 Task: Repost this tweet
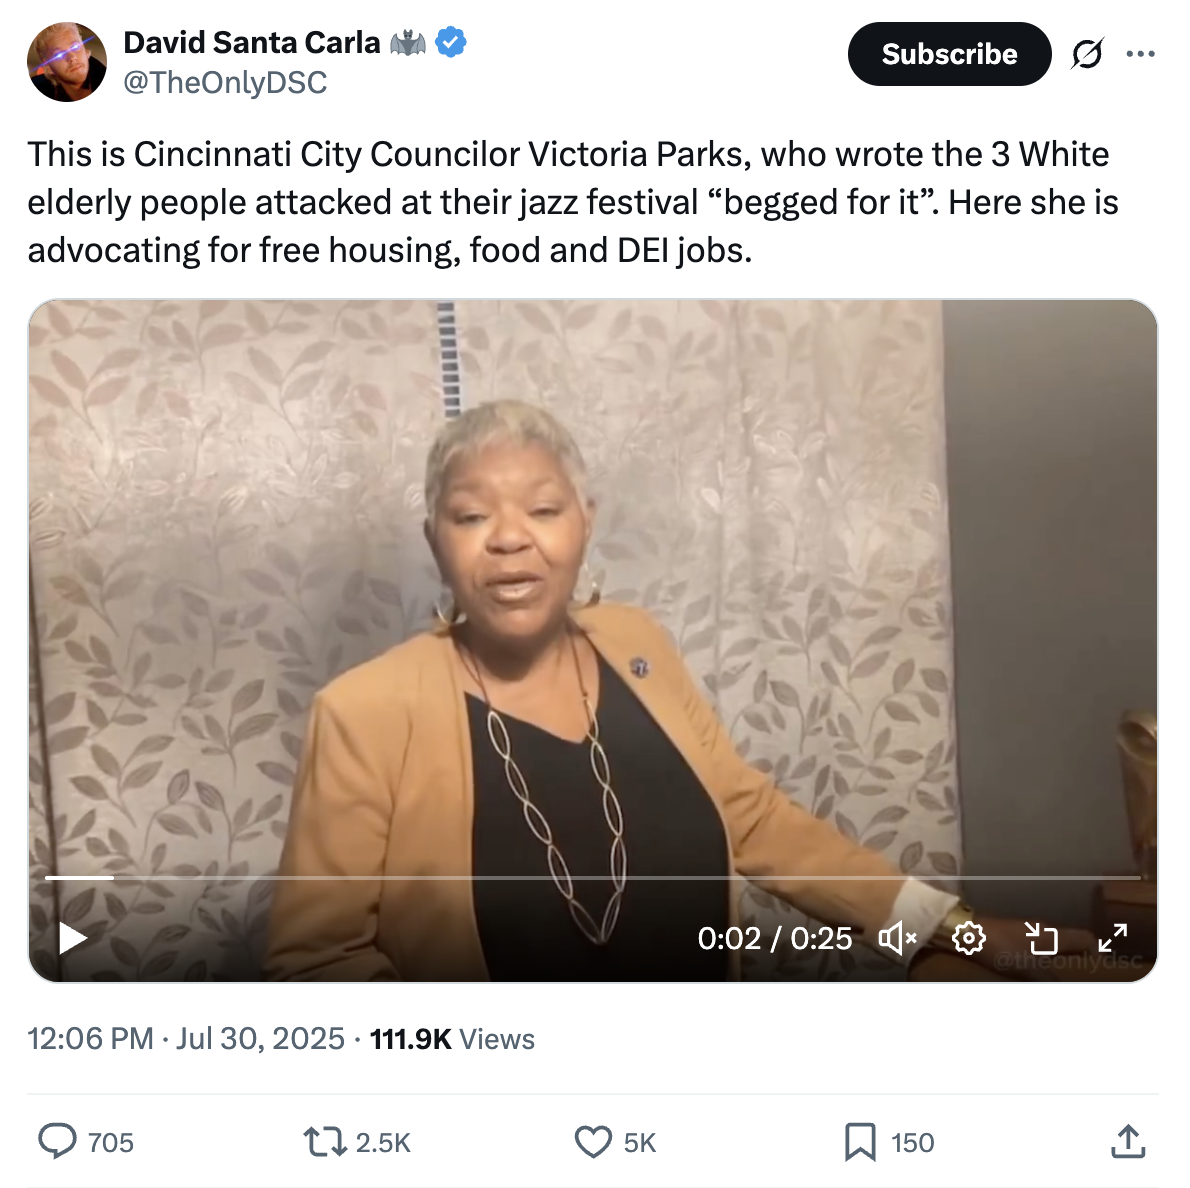(324, 1141)
